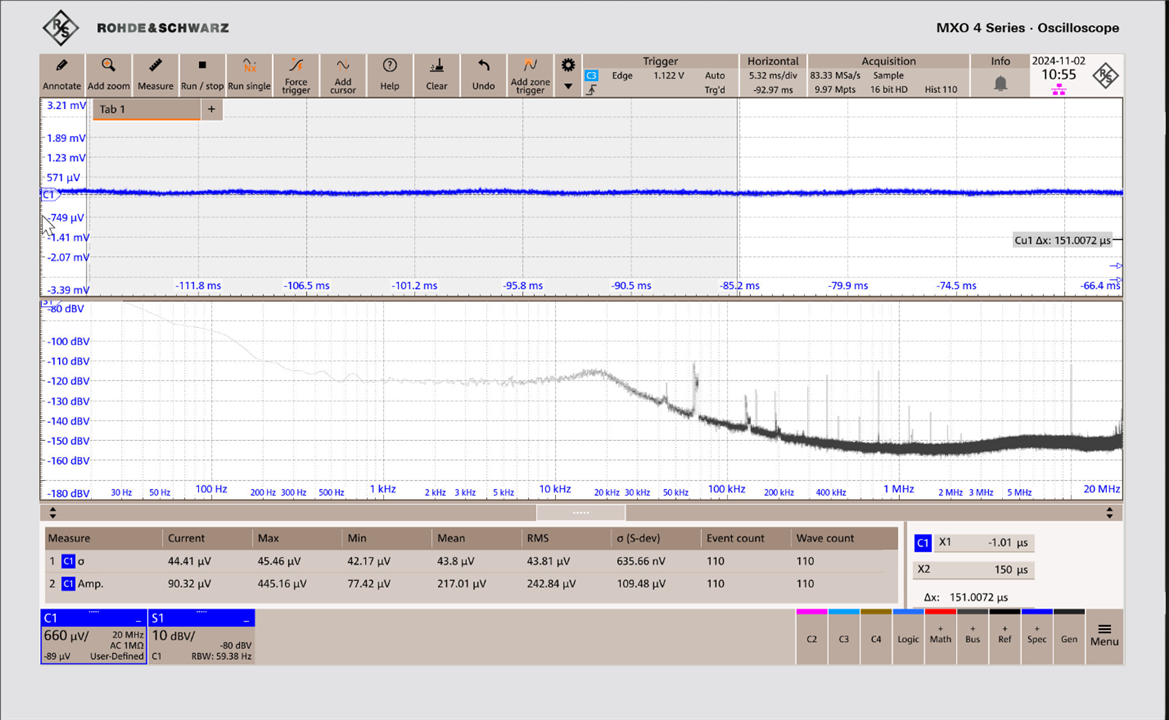
Task: Click the 83.33 MSa/s sample rate value
Action: click(x=835, y=75)
